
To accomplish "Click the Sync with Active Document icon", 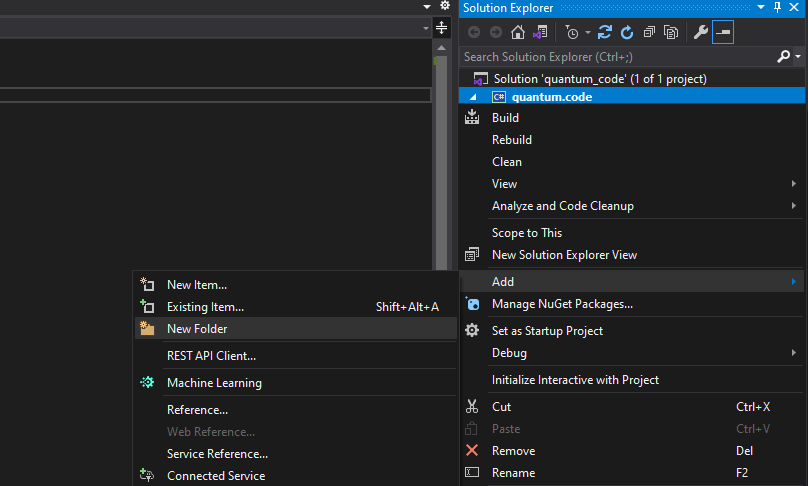I will [605, 32].
